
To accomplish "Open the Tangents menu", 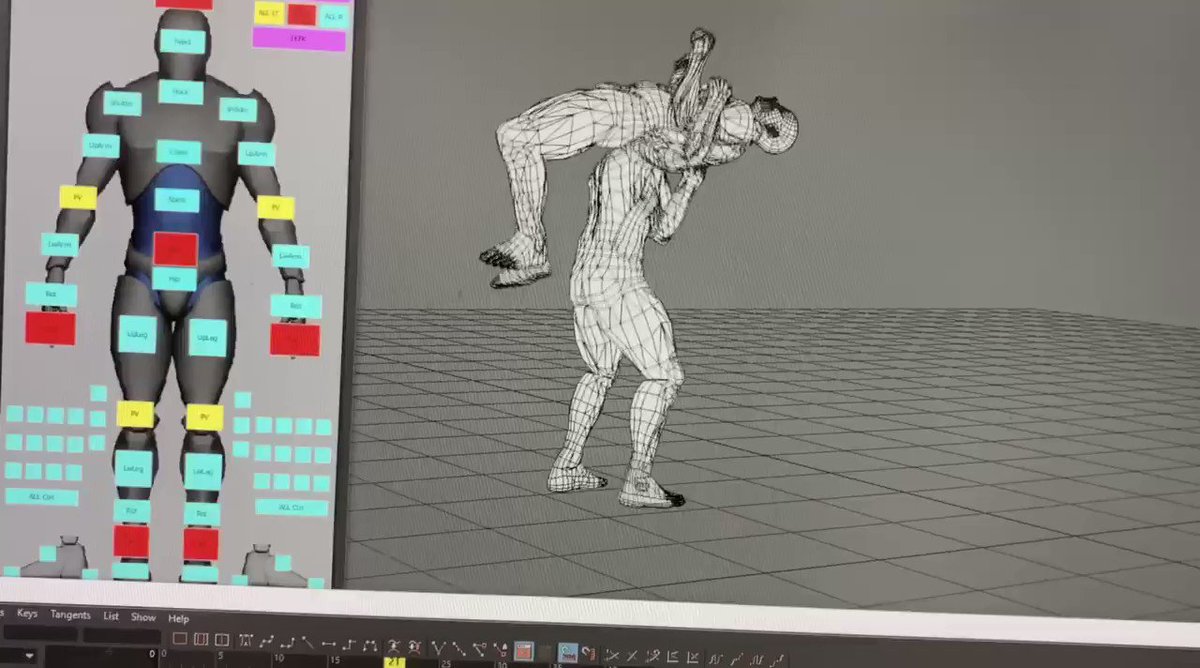I will (70, 615).
